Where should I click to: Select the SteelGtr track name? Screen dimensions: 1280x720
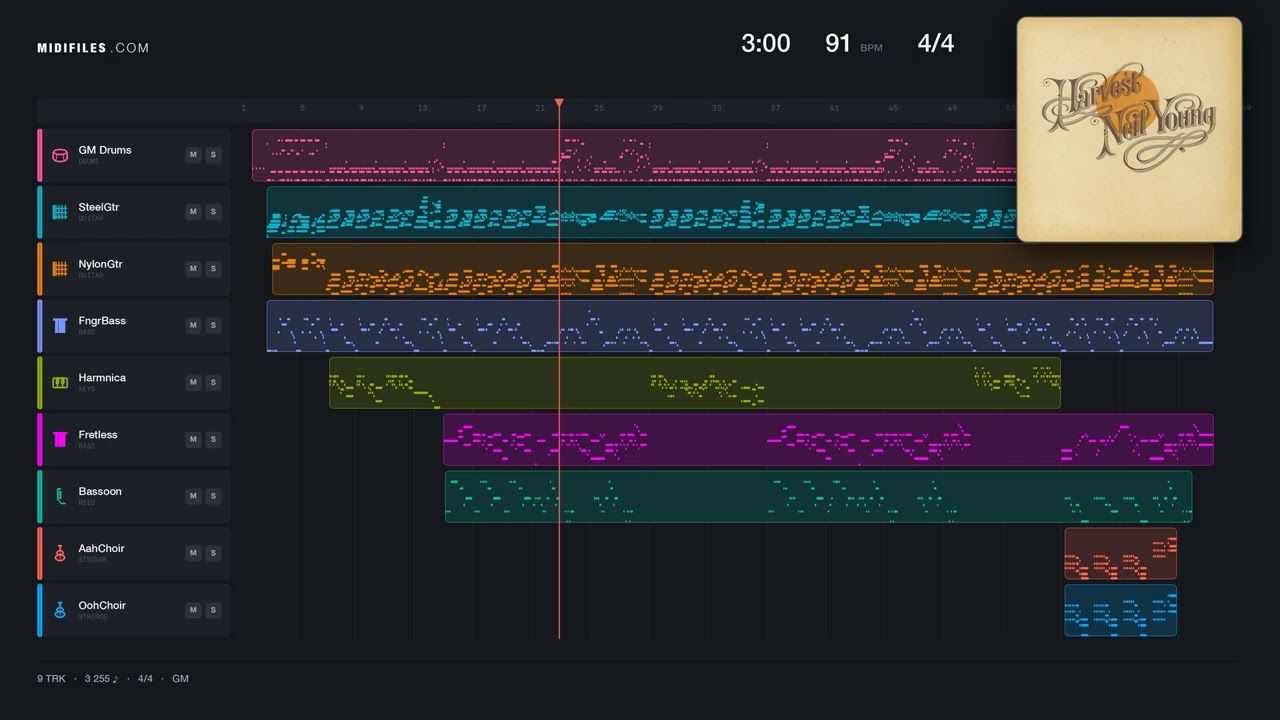click(99, 207)
